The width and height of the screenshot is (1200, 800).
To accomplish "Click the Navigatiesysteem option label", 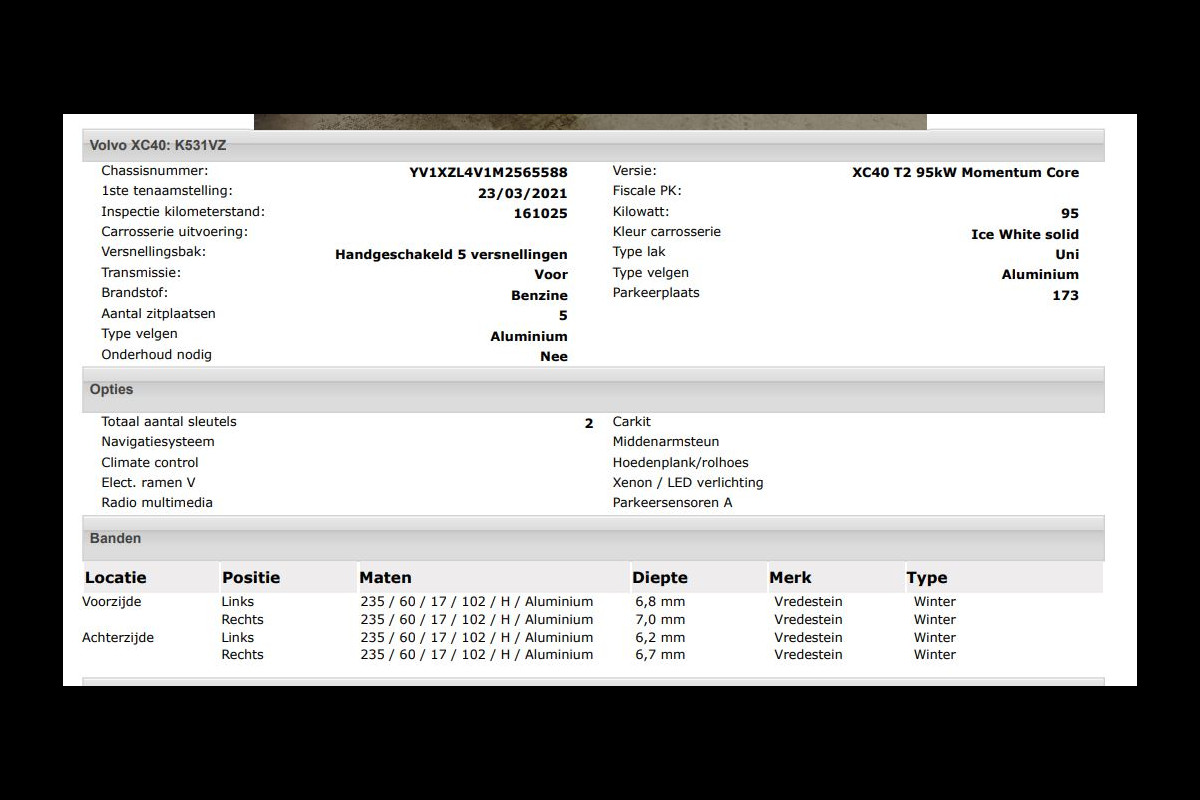I will tap(158, 441).
